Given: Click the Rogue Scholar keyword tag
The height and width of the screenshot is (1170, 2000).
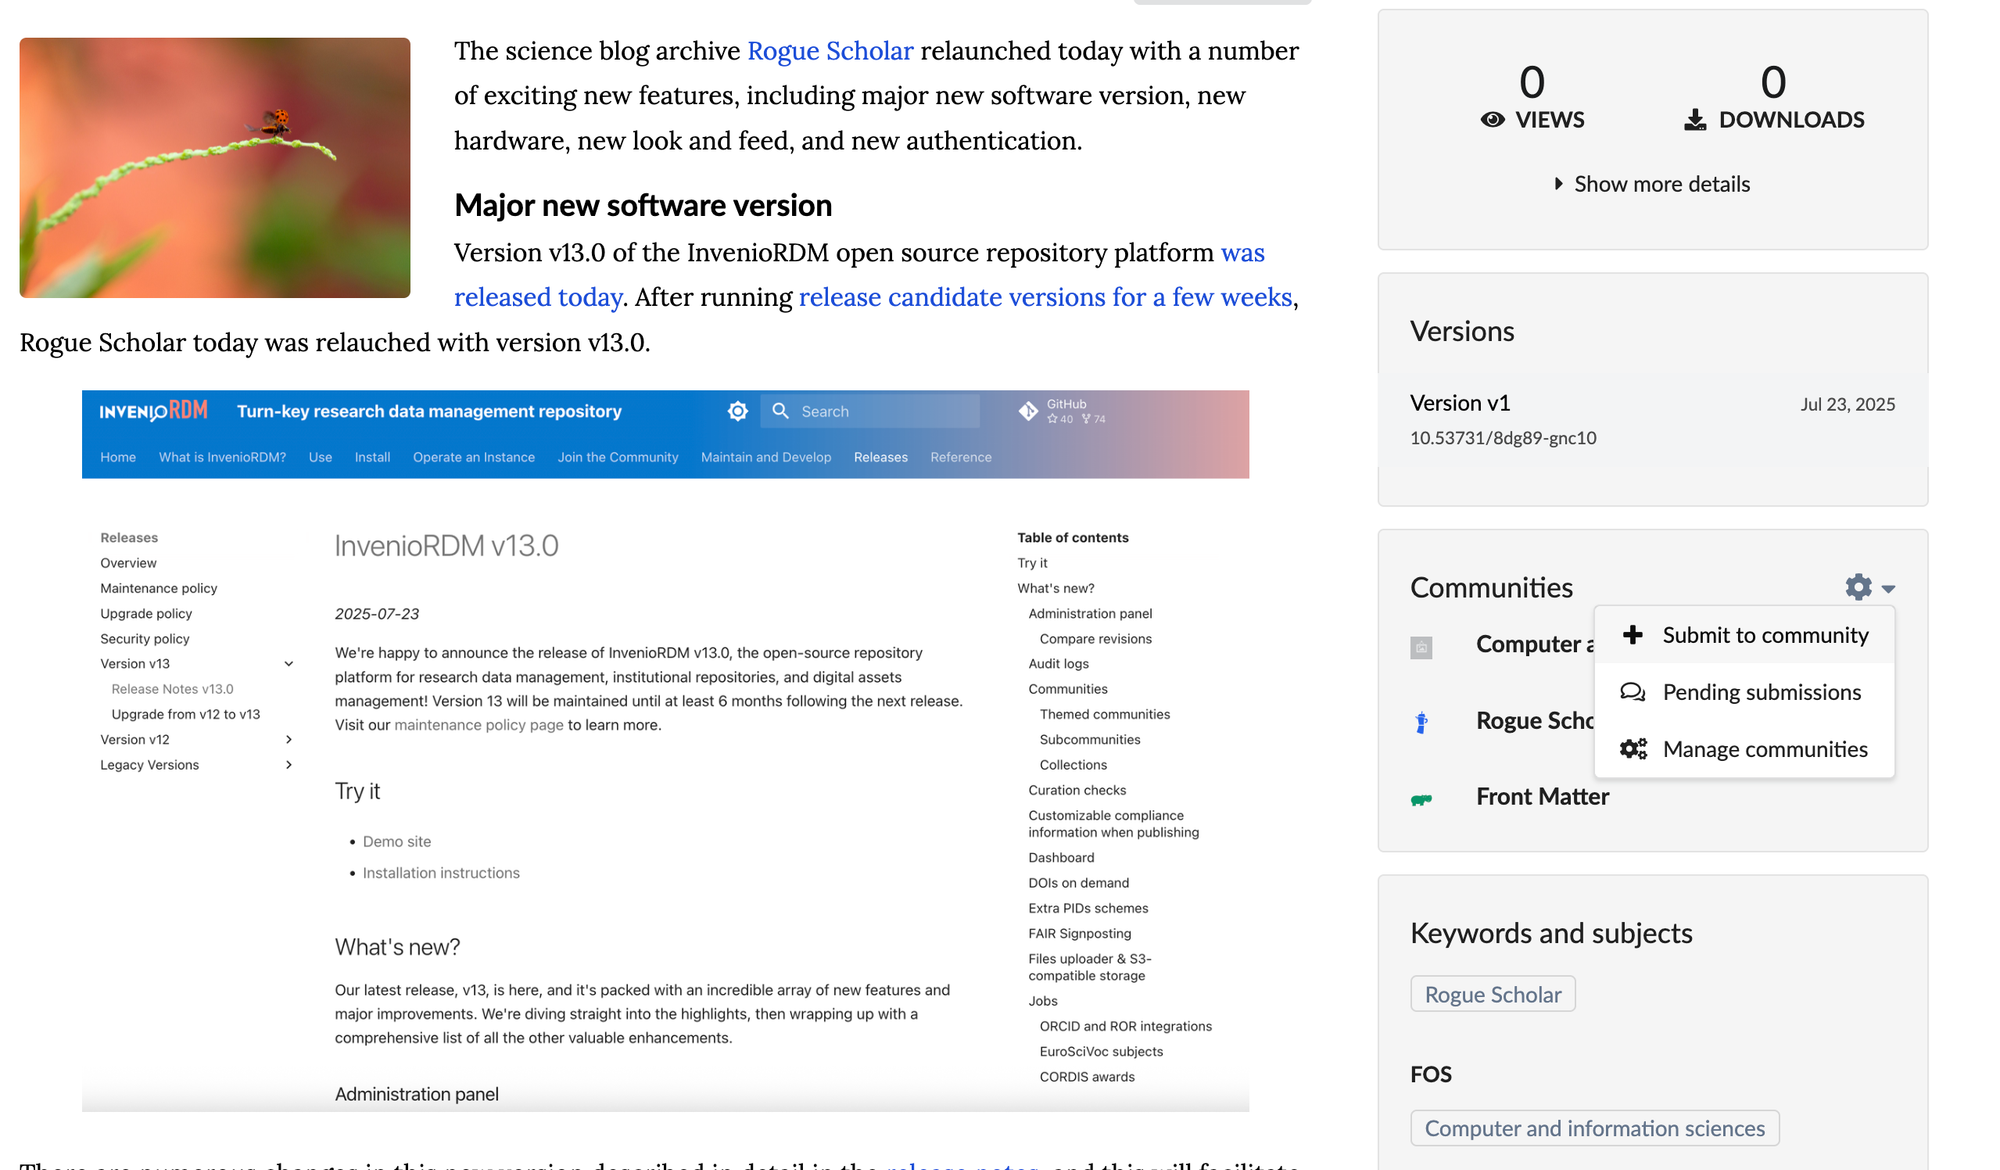Looking at the screenshot, I should pyautogui.click(x=1492, y=994).
